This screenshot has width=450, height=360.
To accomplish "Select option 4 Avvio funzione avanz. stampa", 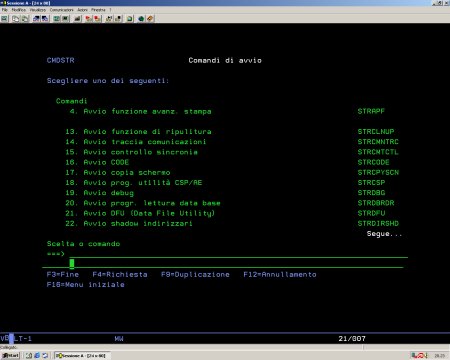I will [140, 111].
